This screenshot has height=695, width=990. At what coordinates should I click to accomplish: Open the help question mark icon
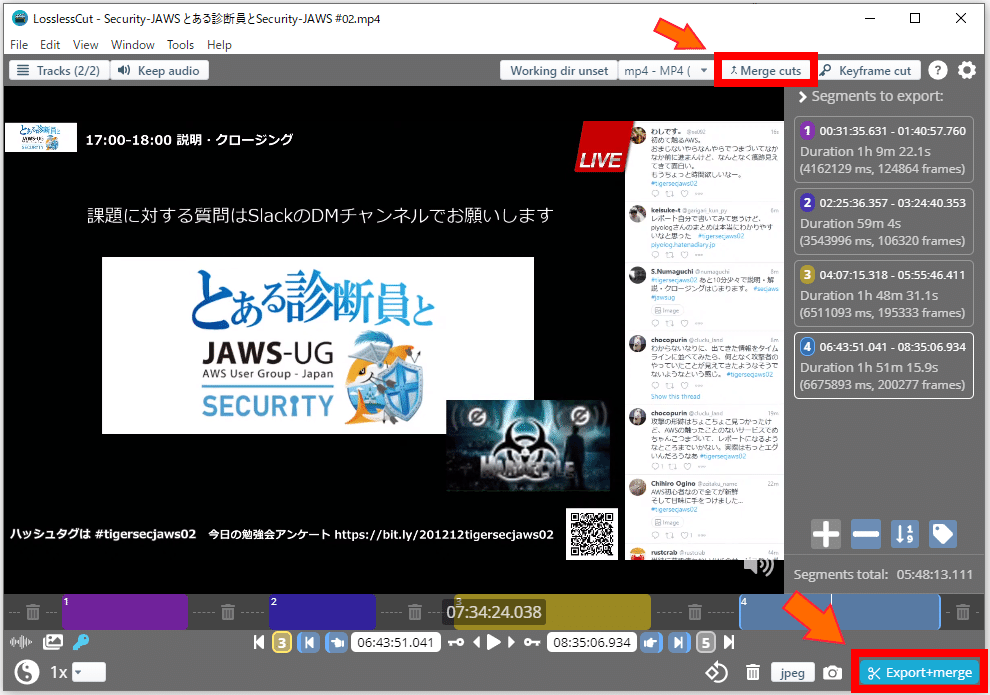tap(938, 70)
